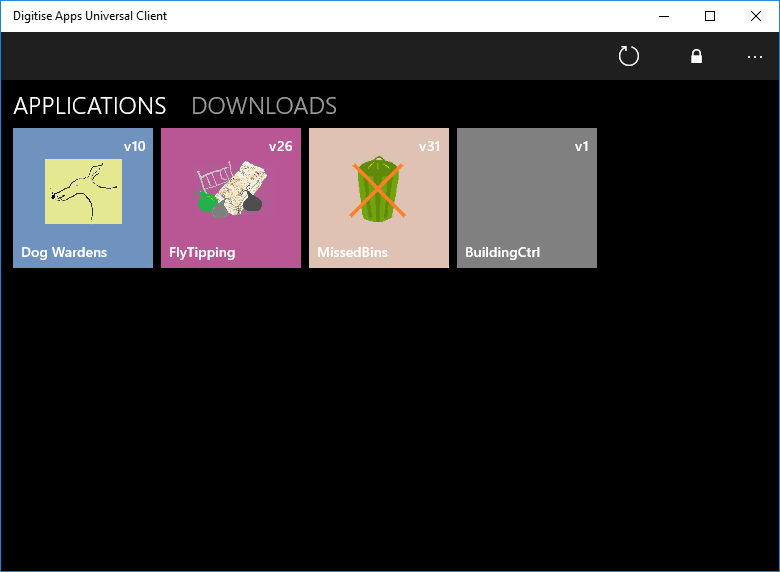Click the crossed-out green bin icon
The image size is (780, 572).
(378, 189)
